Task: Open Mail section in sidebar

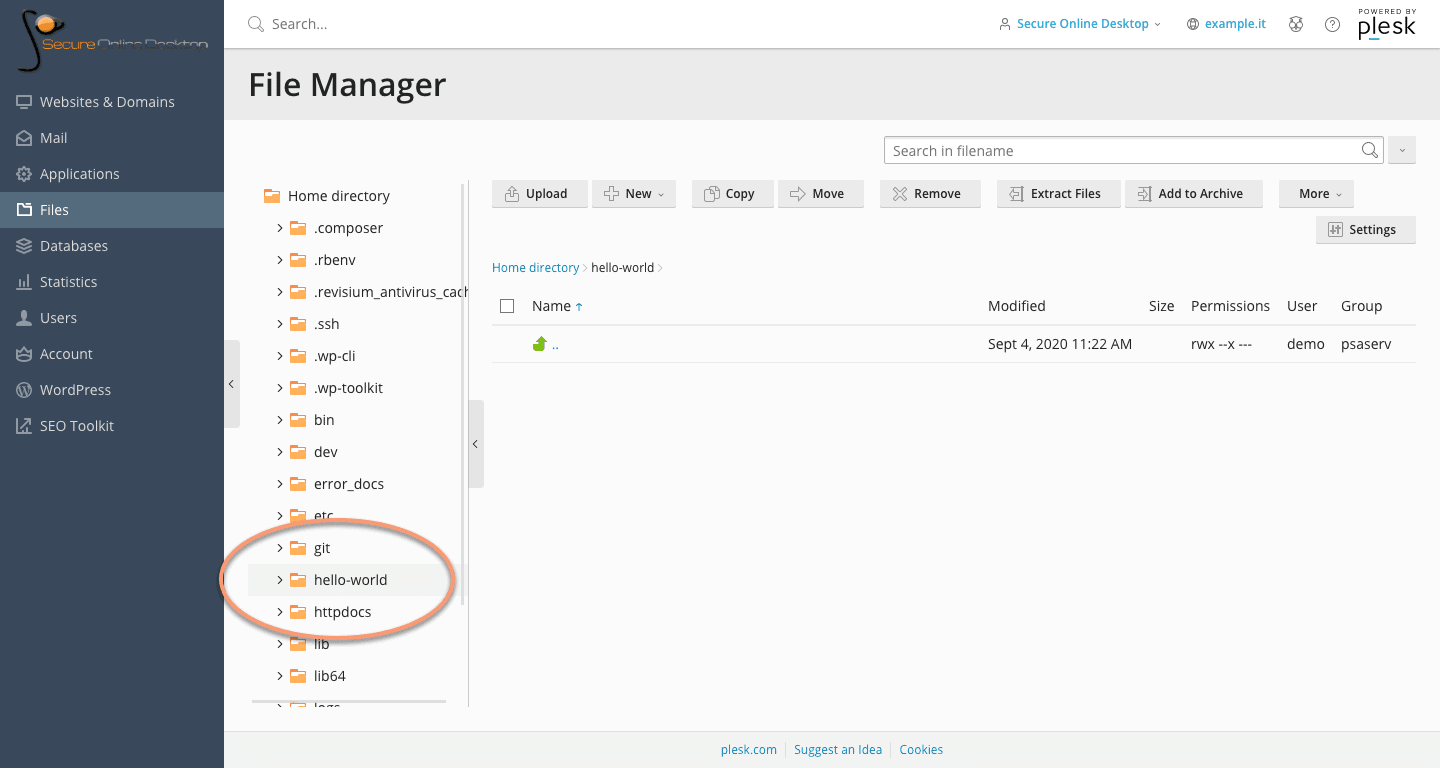Action: pyautogui.click(x=42, y=138)
